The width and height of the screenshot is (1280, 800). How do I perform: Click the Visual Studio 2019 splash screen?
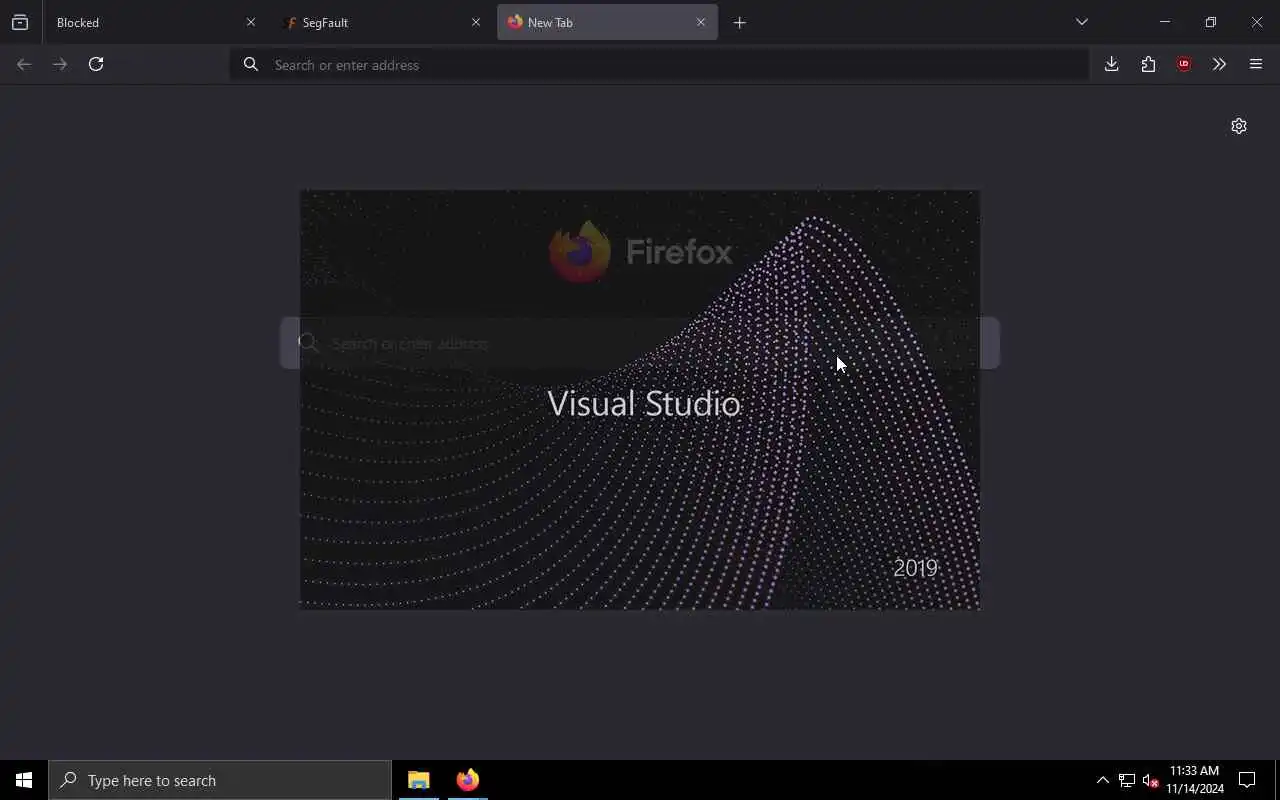[640, 399]
